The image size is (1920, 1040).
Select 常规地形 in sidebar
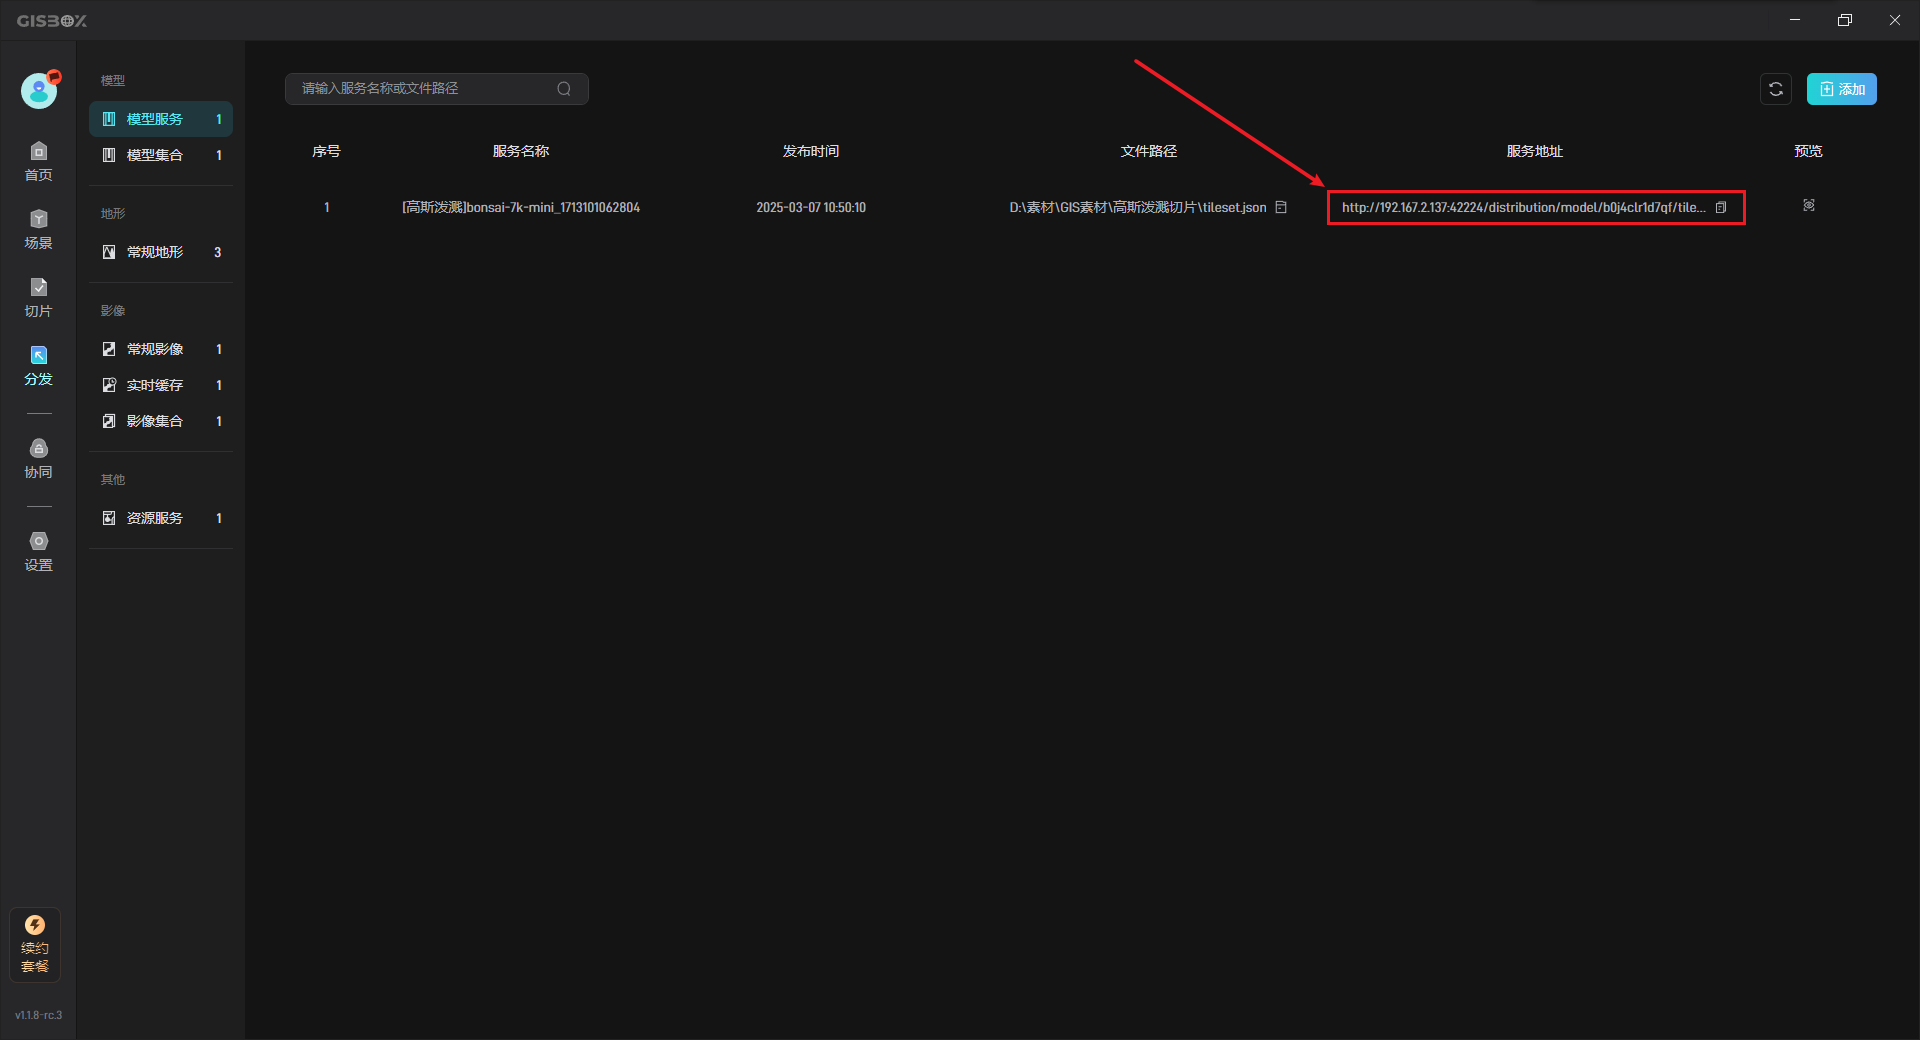(x=161, y=252)
